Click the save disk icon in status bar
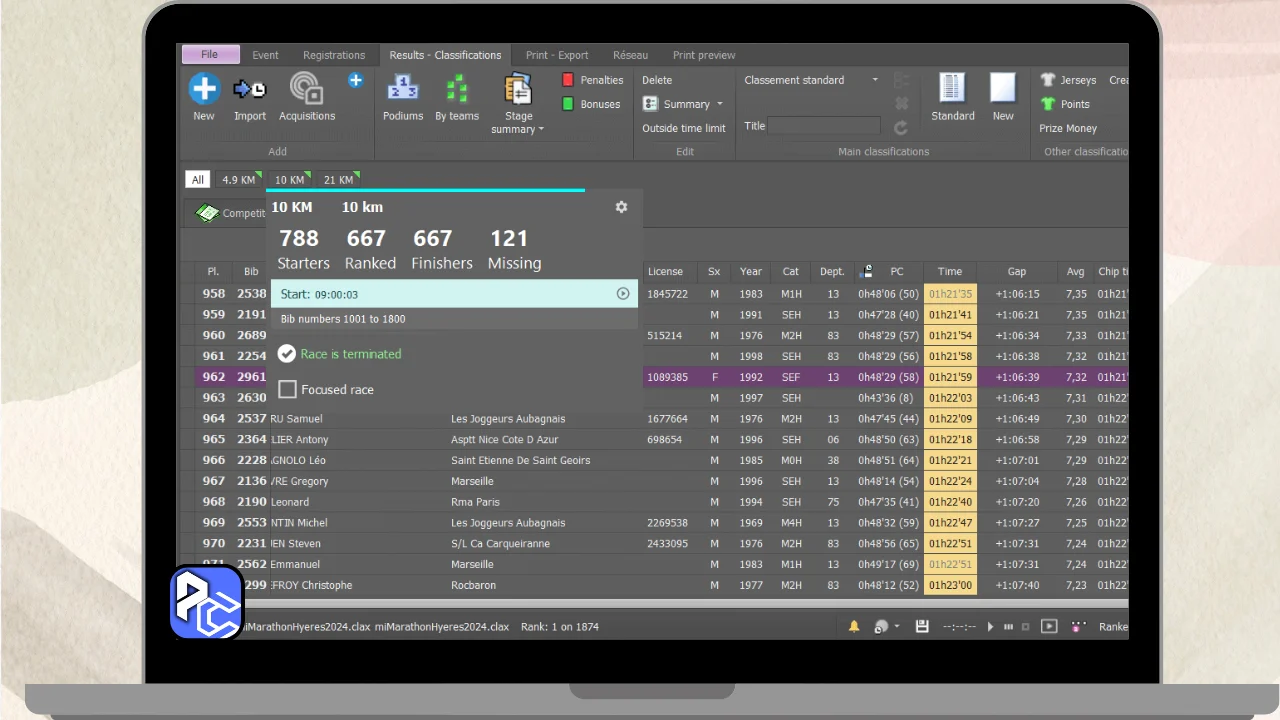The height and width of the screenshot is (720, 1280). tap(922, 627)
